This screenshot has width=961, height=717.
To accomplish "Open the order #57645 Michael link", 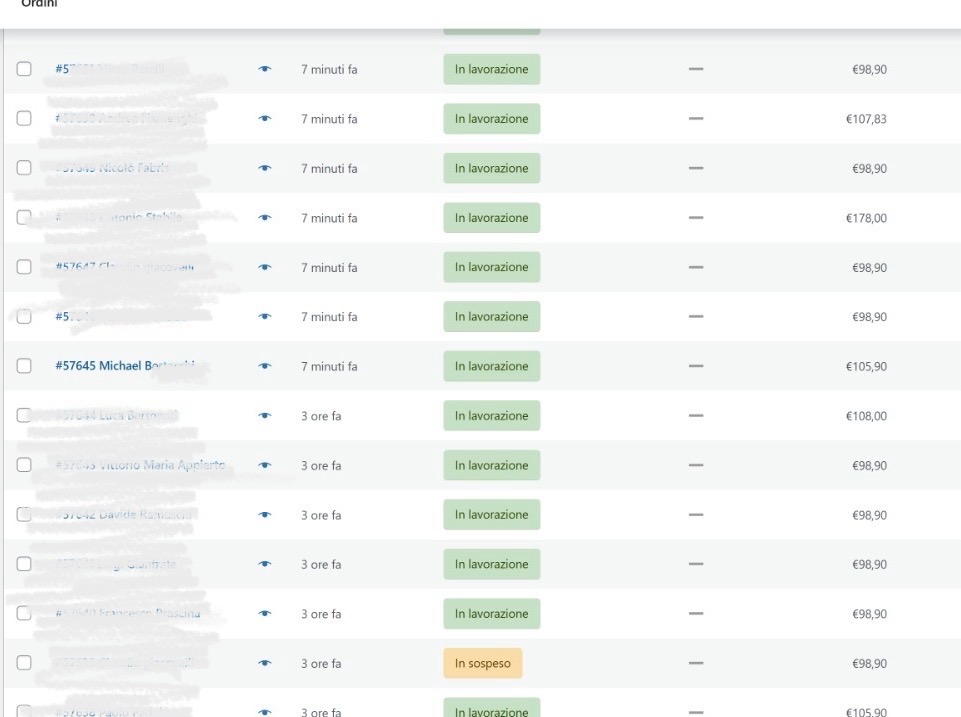I will tap(124, 366).
